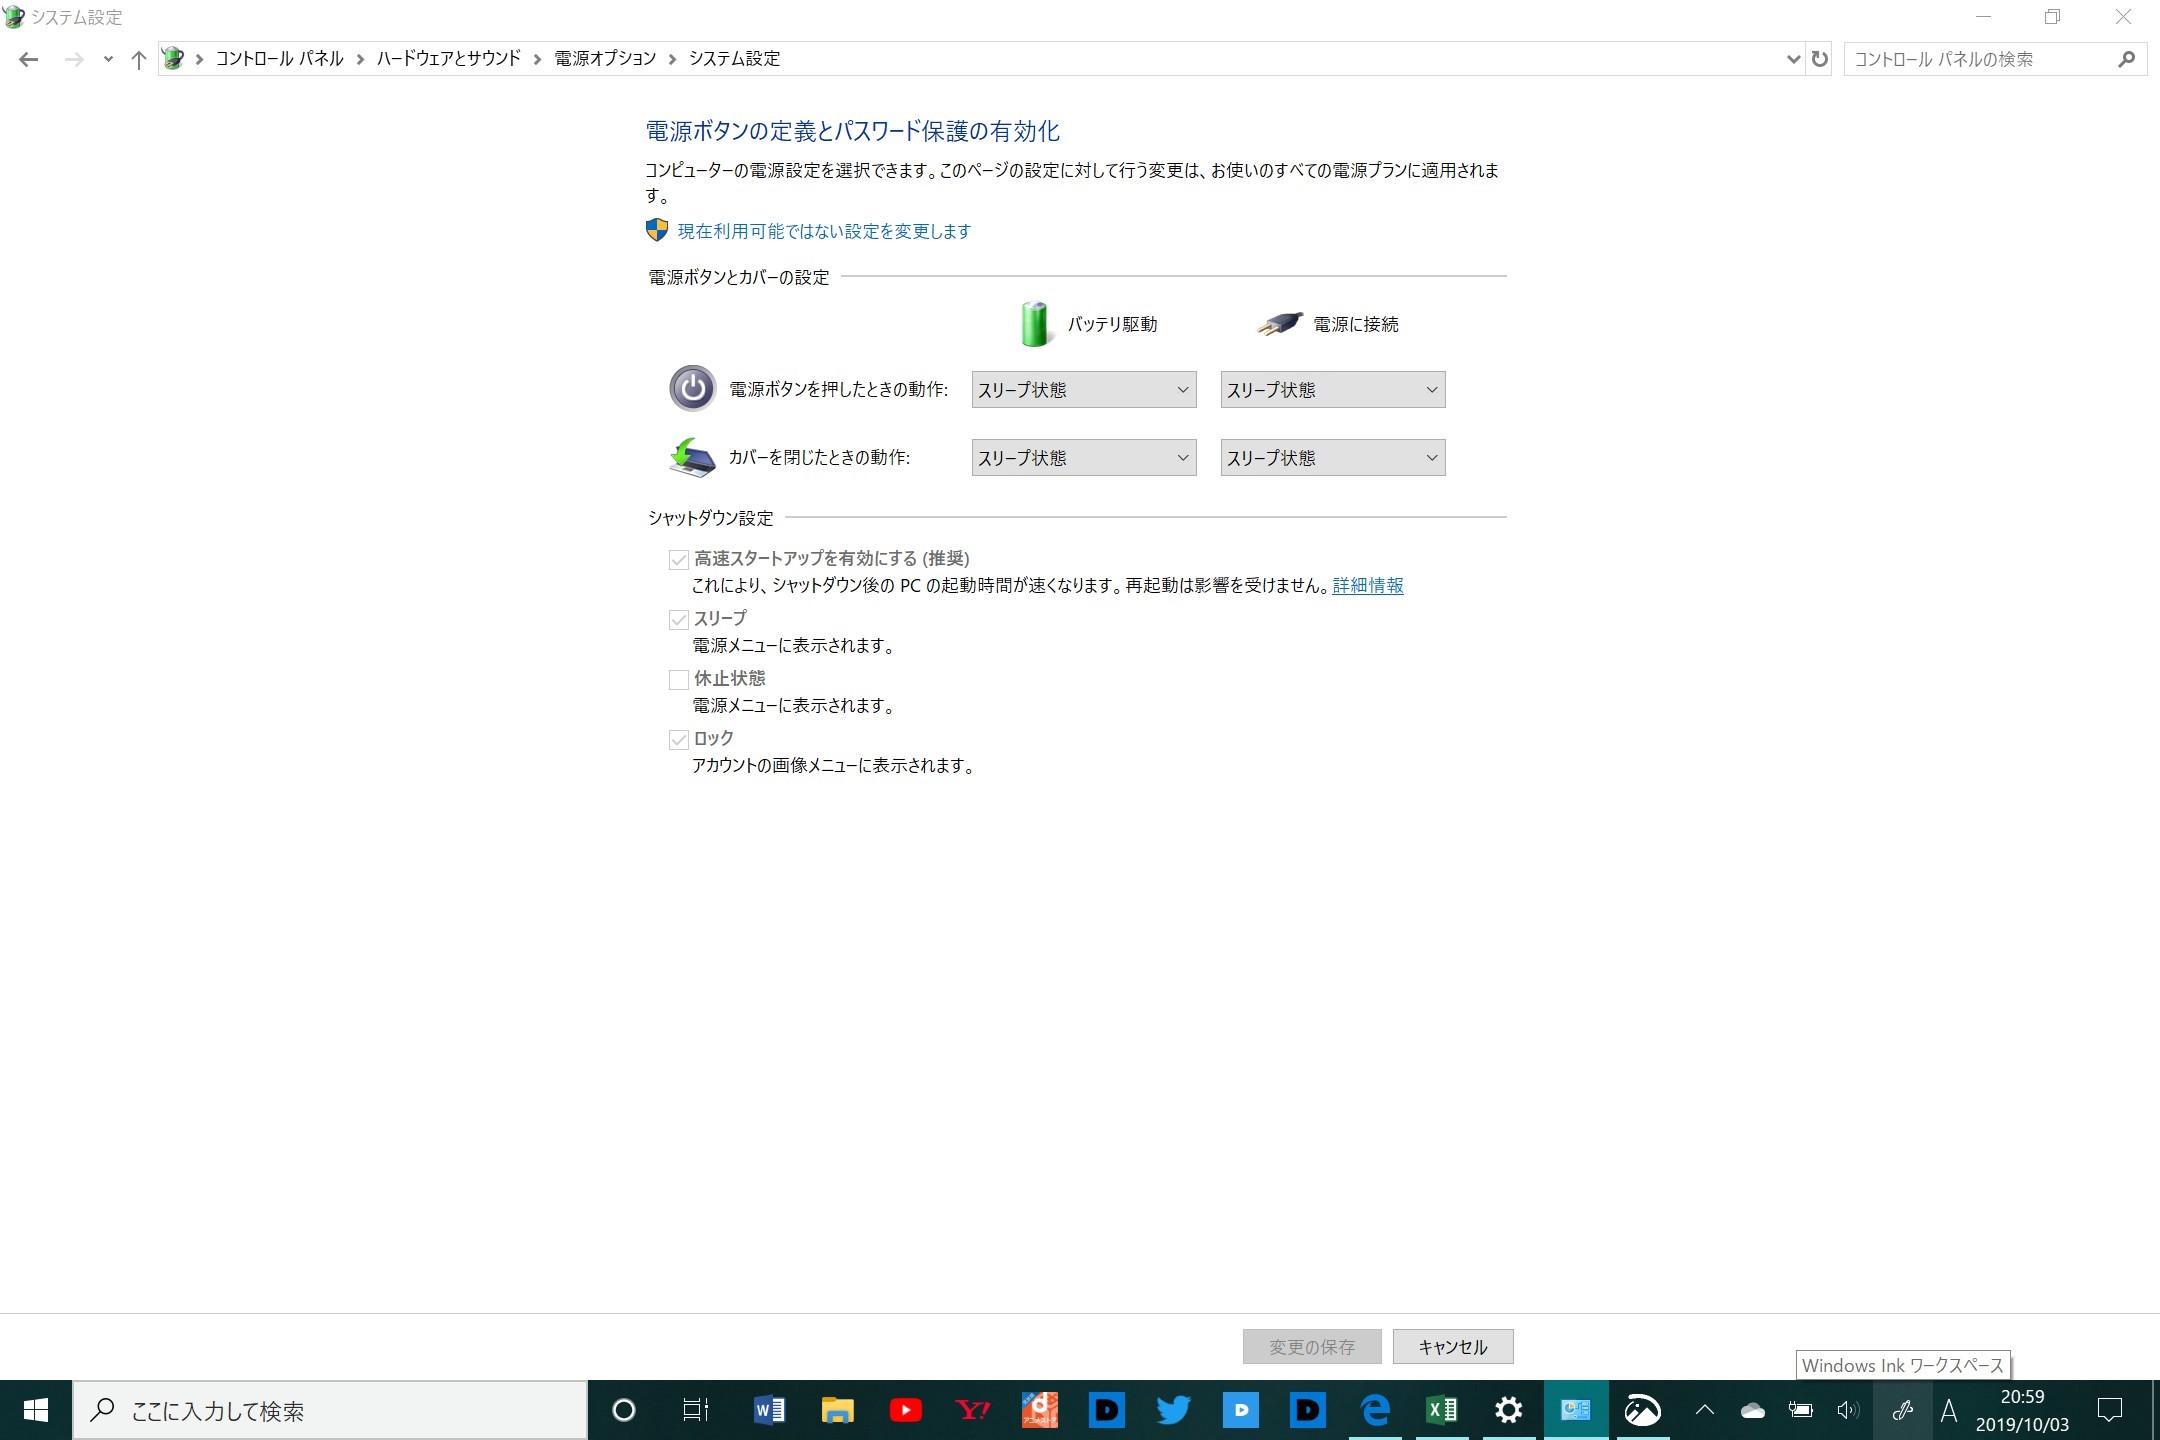
Task: Click the Edge browser icon in taskbar
Action: point(1377,1409)
